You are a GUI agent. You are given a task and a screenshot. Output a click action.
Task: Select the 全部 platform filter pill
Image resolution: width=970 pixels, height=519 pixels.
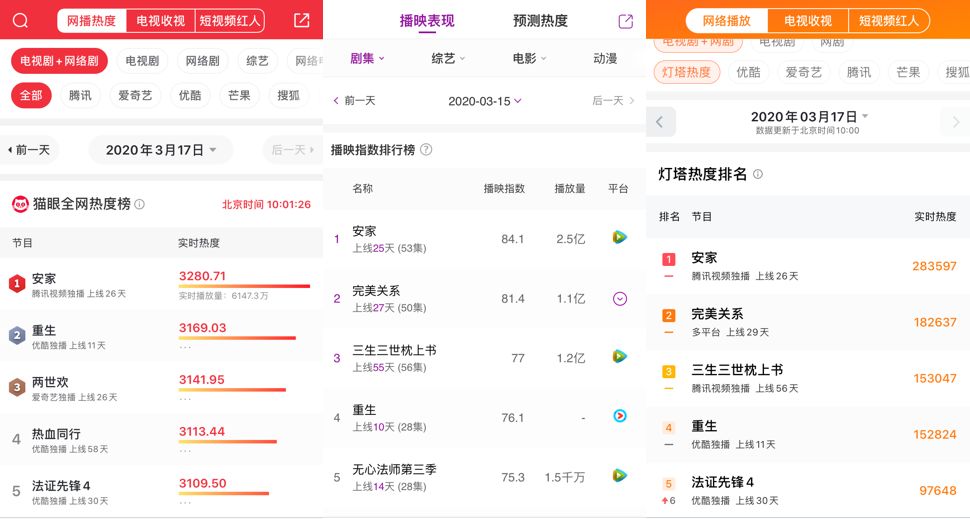(31, 95)
